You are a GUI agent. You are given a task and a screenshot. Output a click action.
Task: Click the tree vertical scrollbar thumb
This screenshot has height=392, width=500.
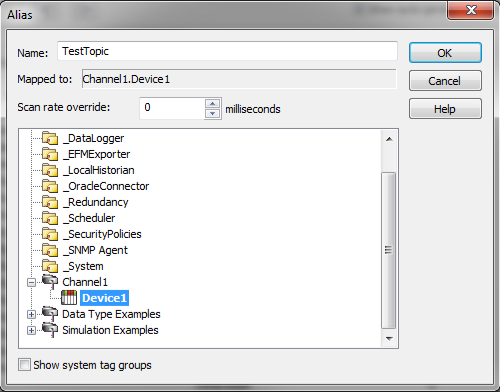click(x=389, y=250)
